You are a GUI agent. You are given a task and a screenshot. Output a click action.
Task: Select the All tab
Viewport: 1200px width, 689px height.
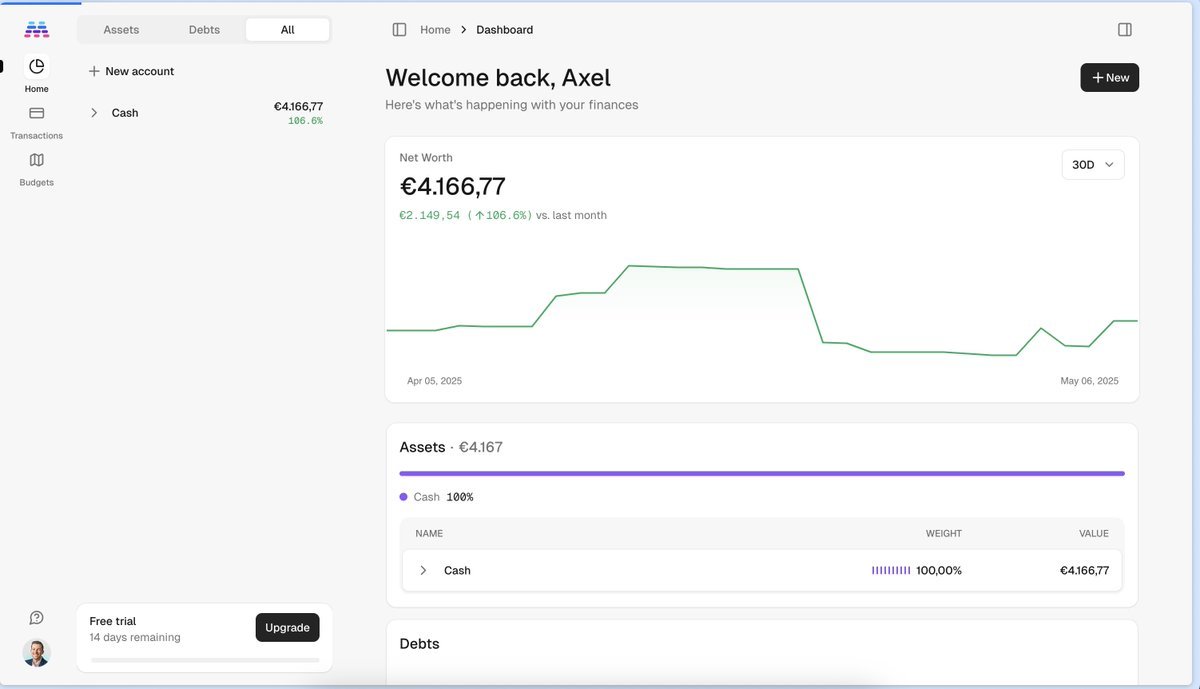(x=287, y=30)
